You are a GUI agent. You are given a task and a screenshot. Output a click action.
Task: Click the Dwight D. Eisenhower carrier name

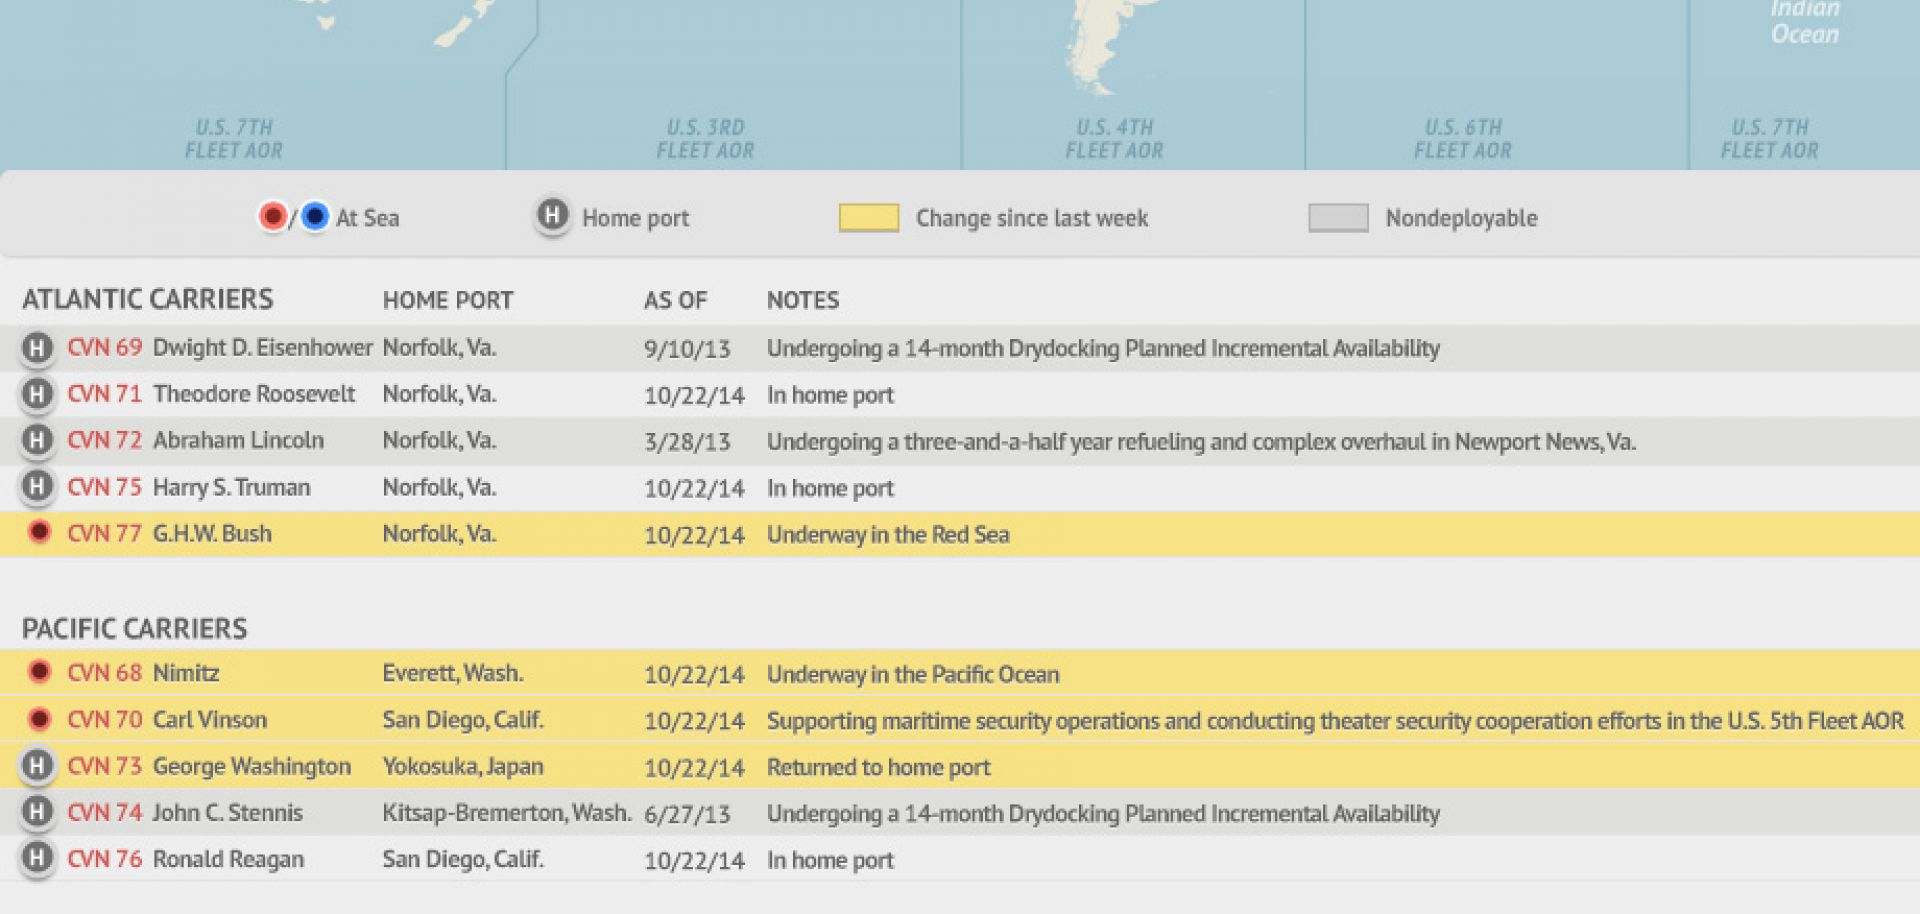[262, 348]
